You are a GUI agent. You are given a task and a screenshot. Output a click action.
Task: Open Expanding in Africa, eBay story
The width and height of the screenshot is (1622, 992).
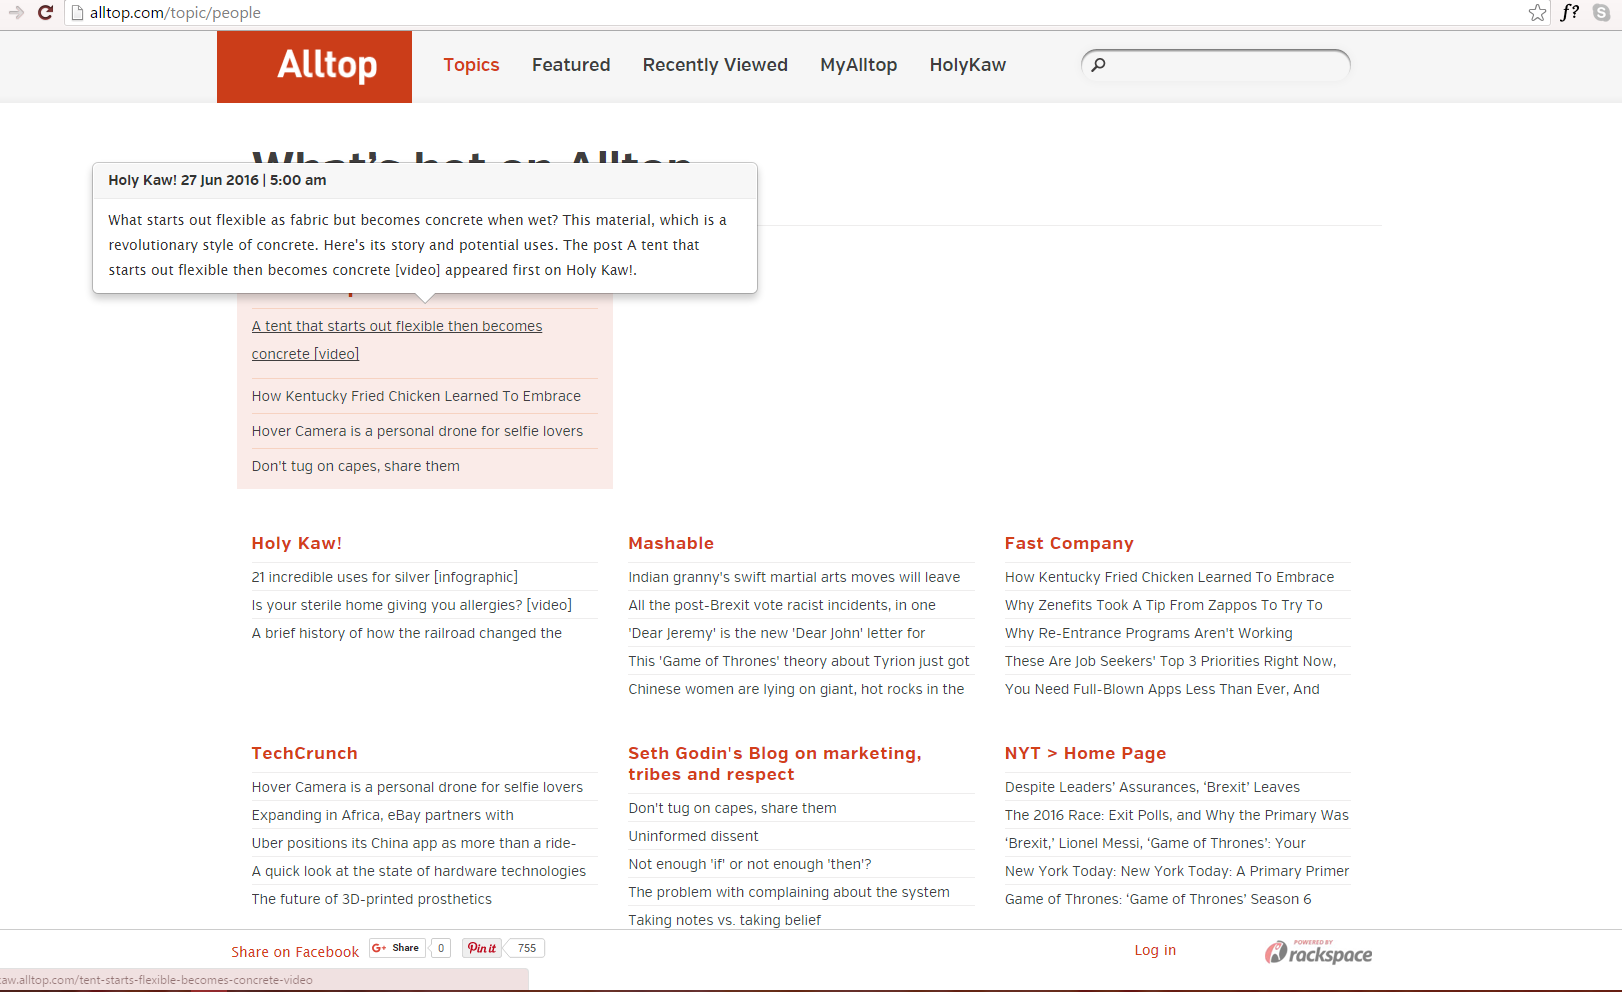(382, 815)
